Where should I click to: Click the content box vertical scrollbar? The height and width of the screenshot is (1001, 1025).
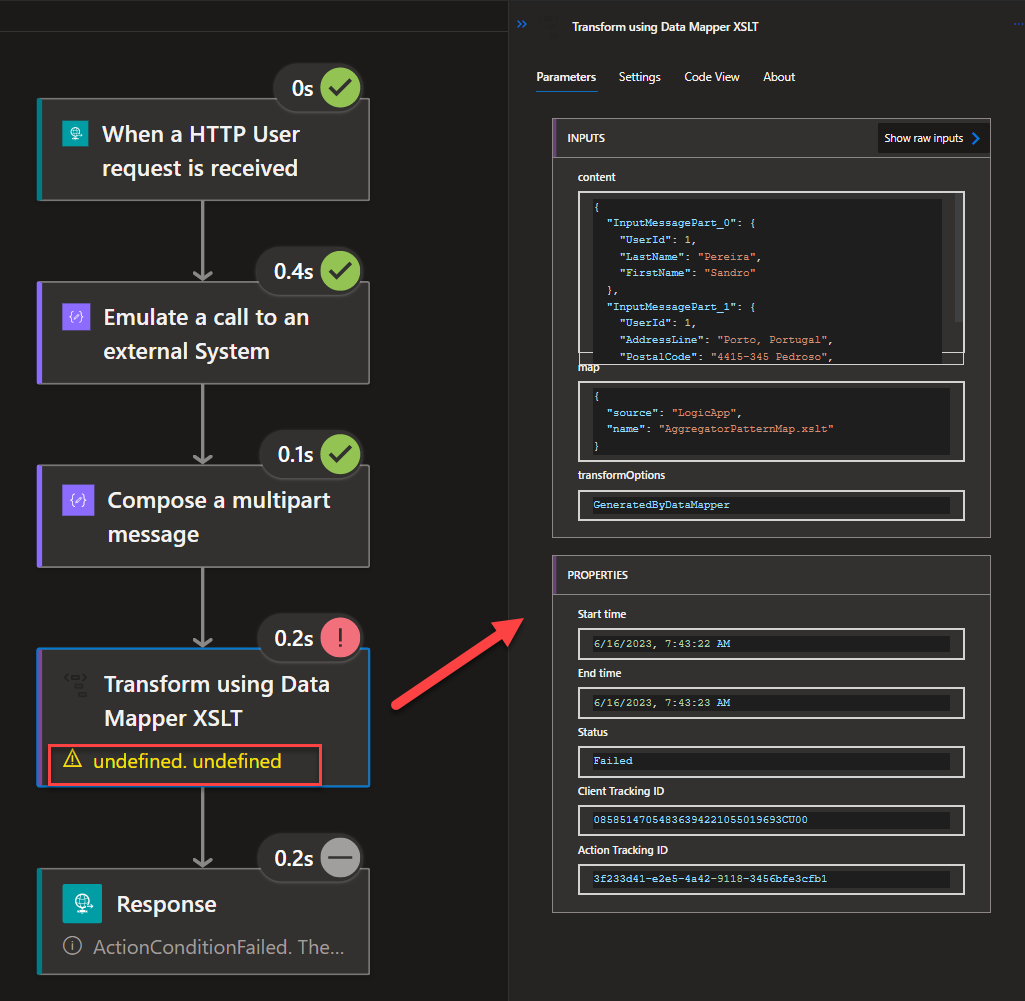[958, 260]
